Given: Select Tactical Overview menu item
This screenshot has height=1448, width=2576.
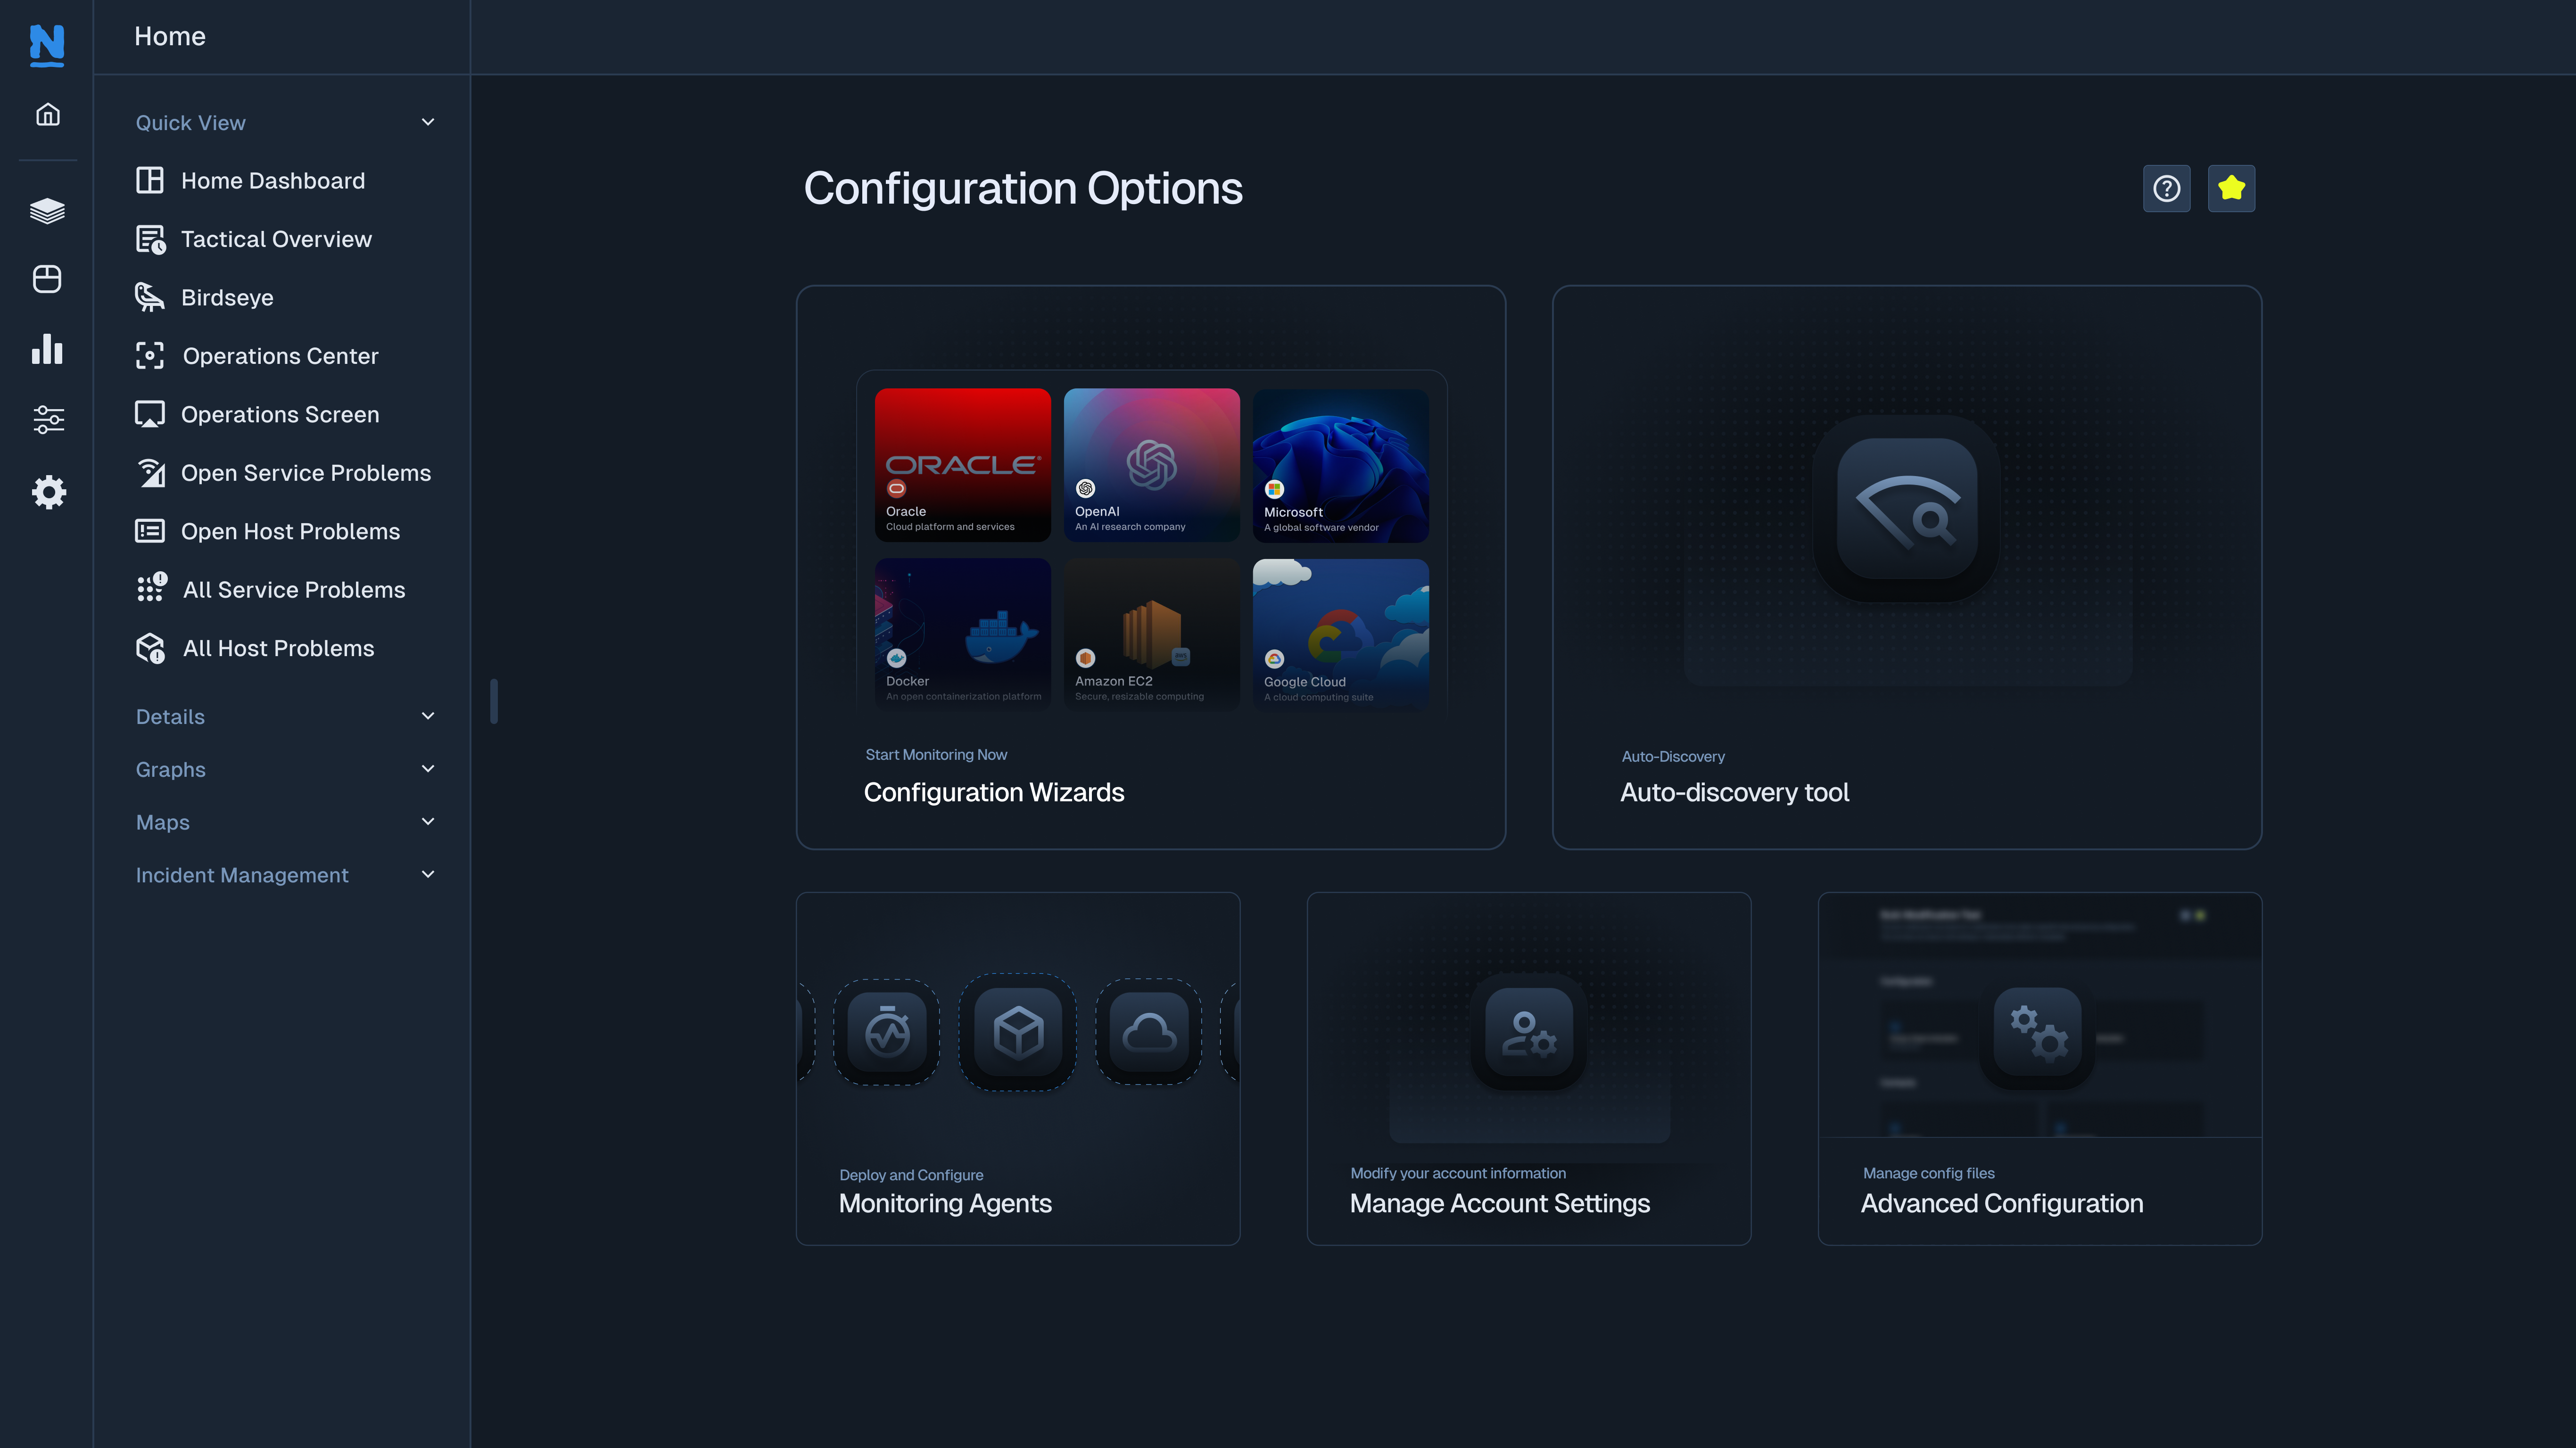Looking at the screenshot, I should click(276, 239).
